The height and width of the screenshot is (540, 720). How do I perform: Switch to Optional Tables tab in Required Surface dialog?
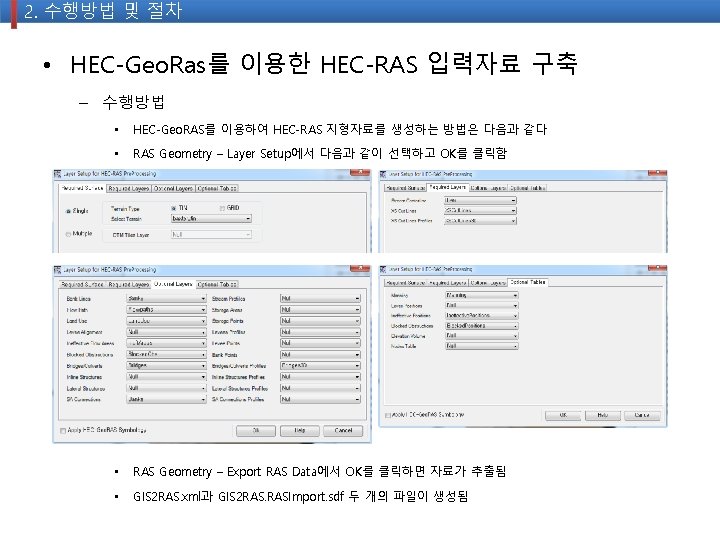click(x=217, y=188)
